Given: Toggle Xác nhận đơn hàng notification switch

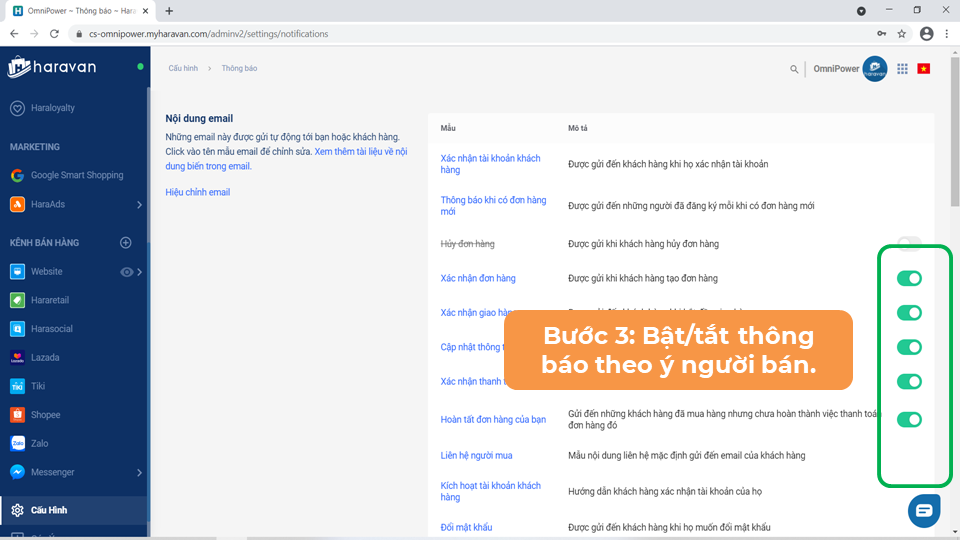Looking at the screenshot, I should pyautogui.click(x=908, y=279).
